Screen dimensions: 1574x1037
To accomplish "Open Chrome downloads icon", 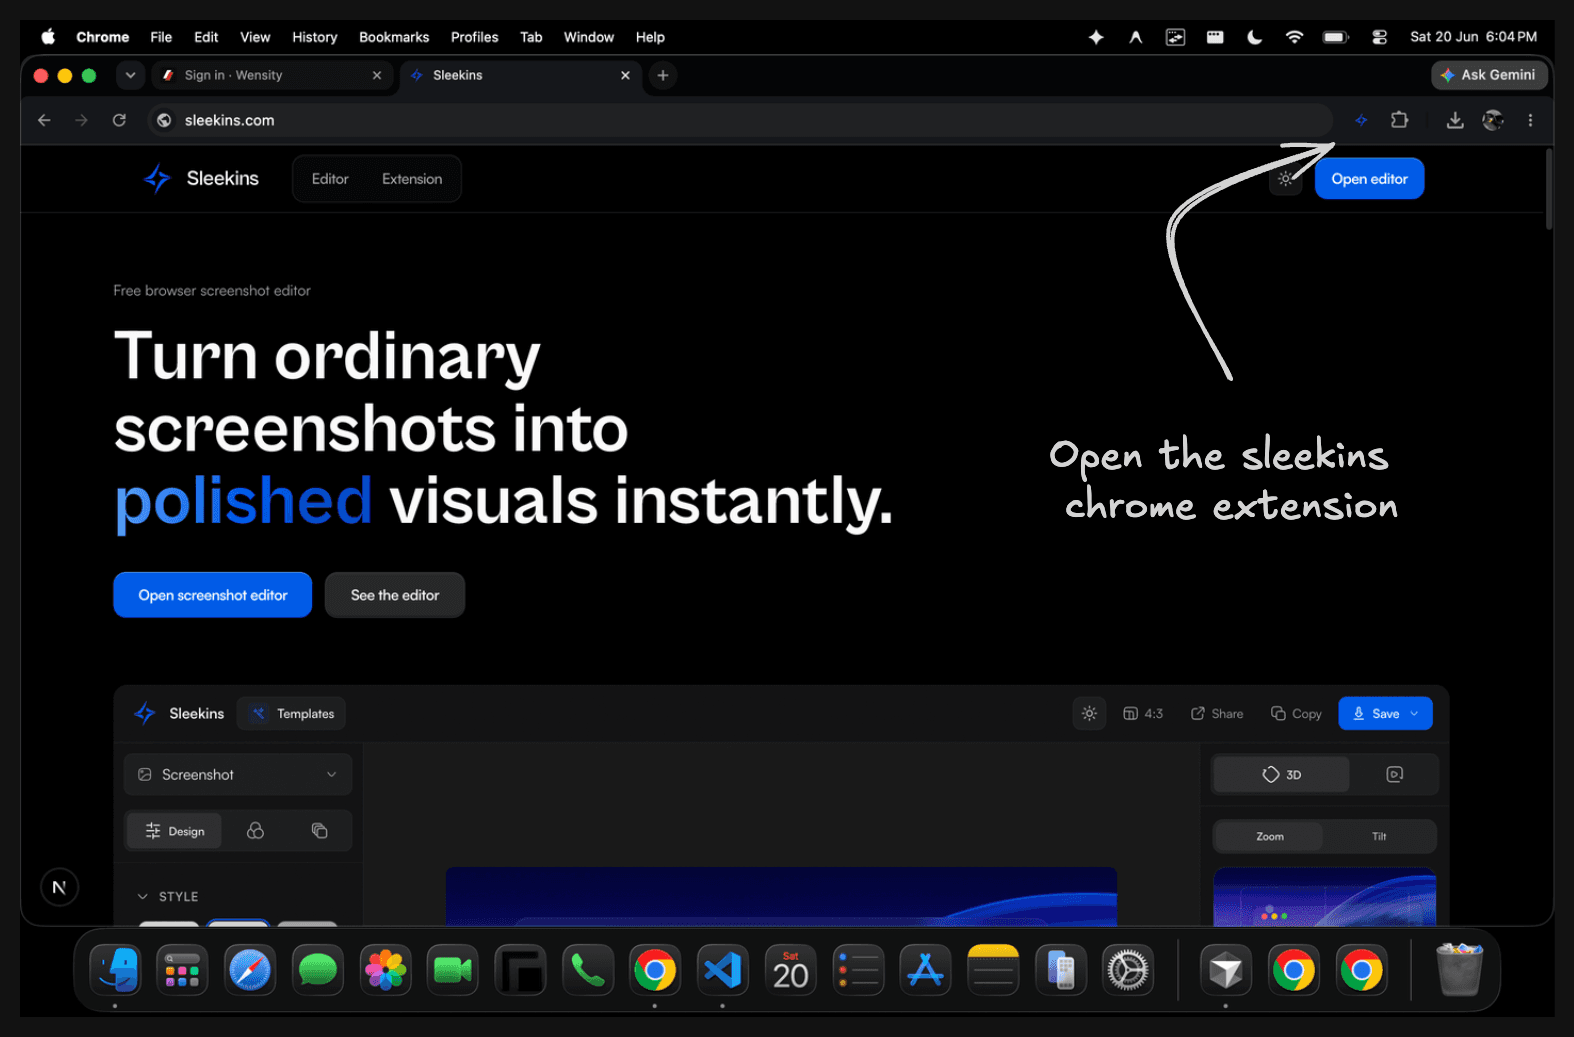I will (1455, 120).
